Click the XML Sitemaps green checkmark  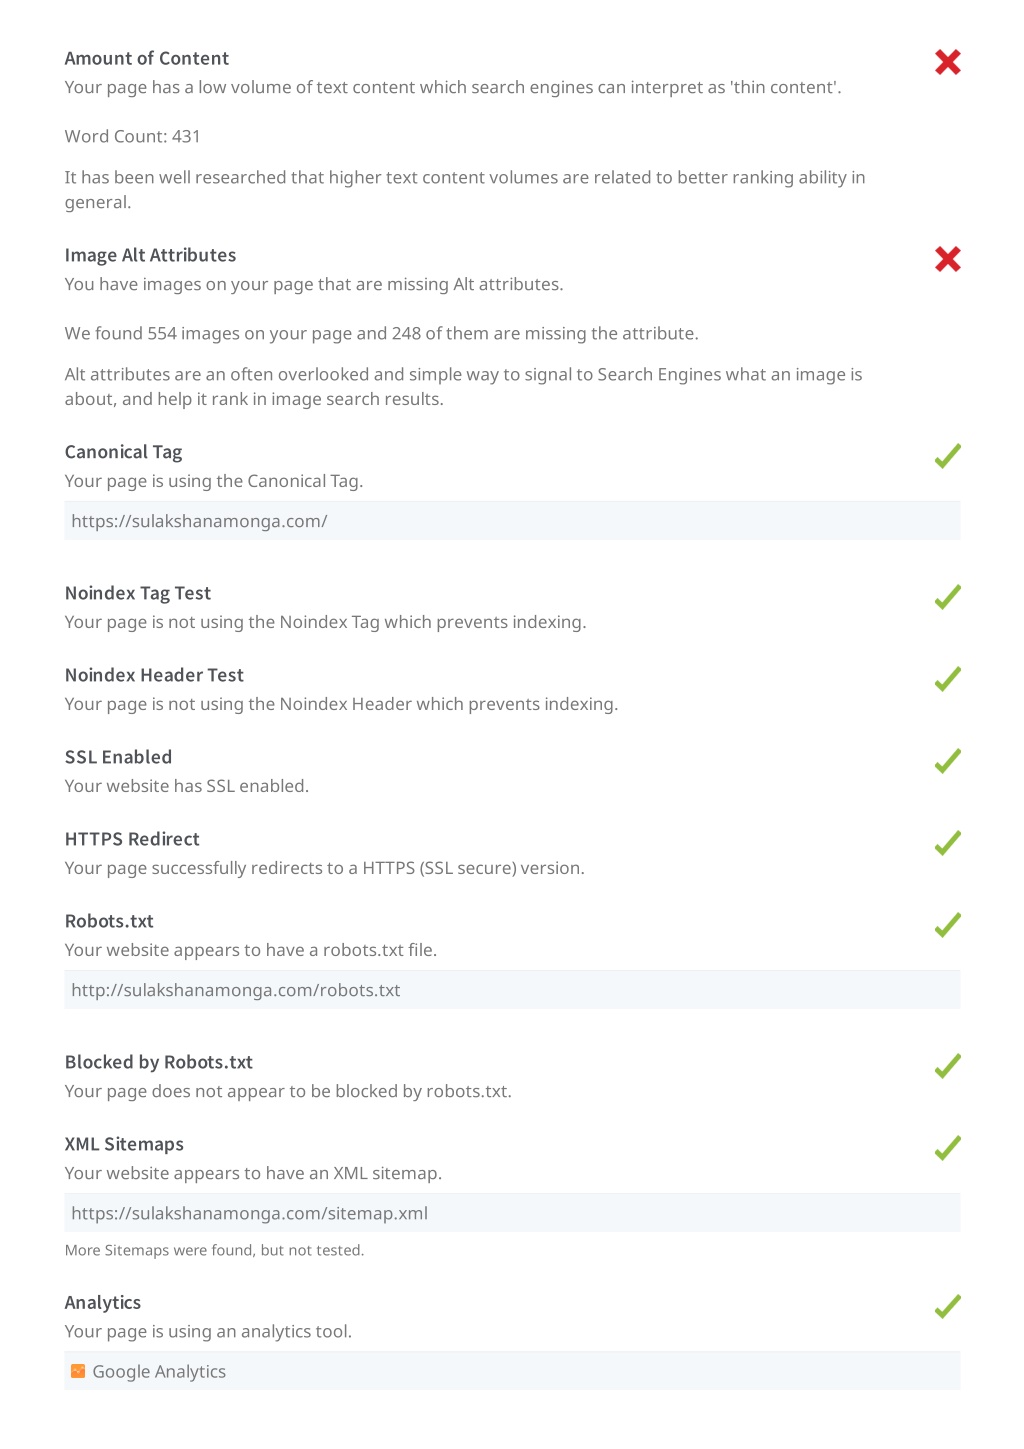pyautogui.click(x=947, y=1148)
